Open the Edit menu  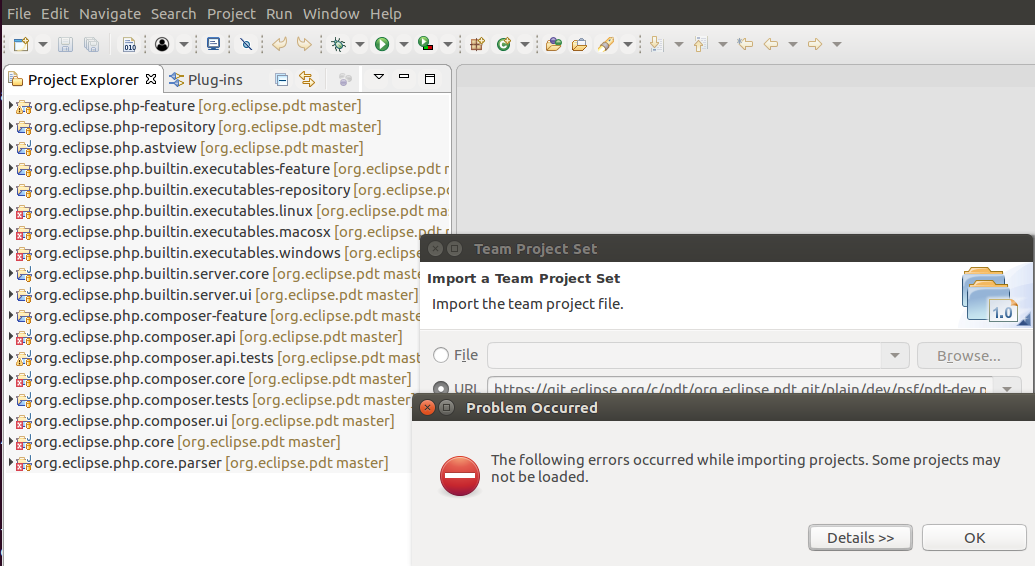click(55, 13)
